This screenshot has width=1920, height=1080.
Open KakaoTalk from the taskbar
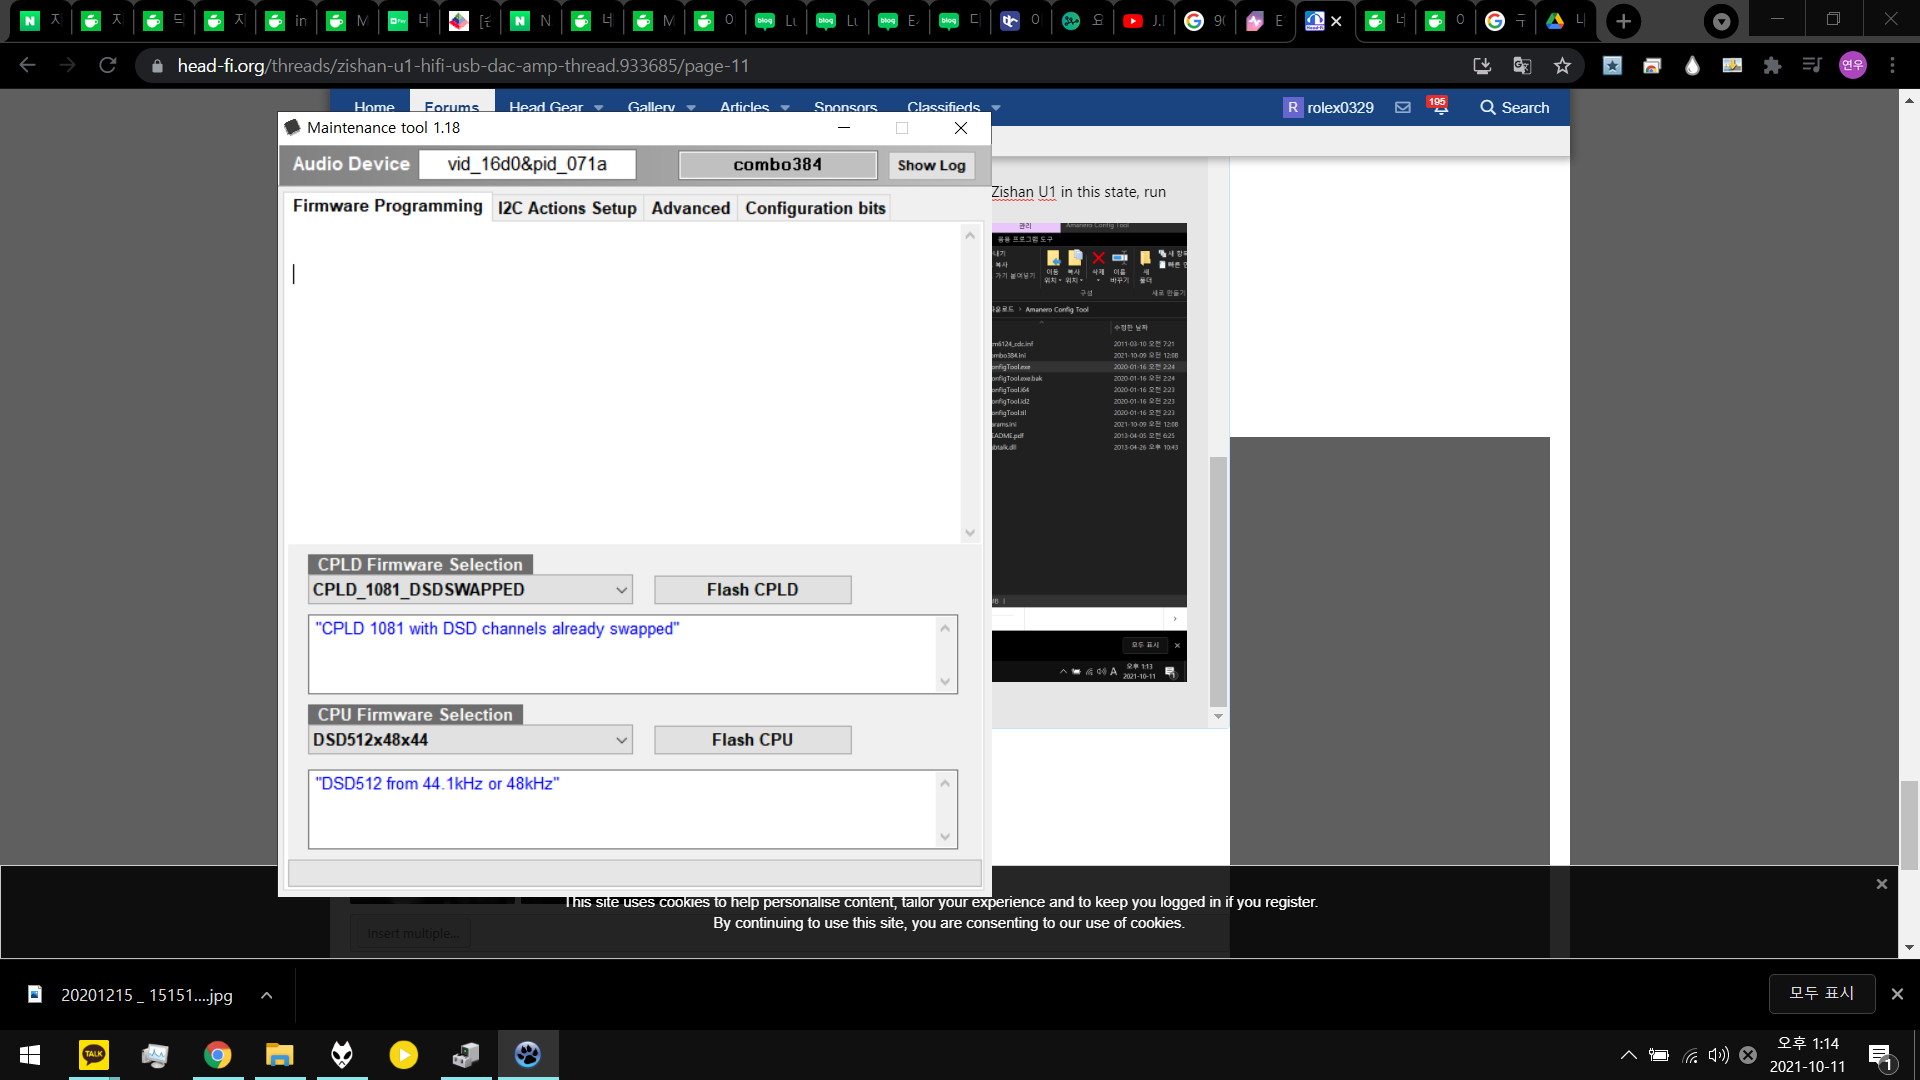pos(94,1055)
